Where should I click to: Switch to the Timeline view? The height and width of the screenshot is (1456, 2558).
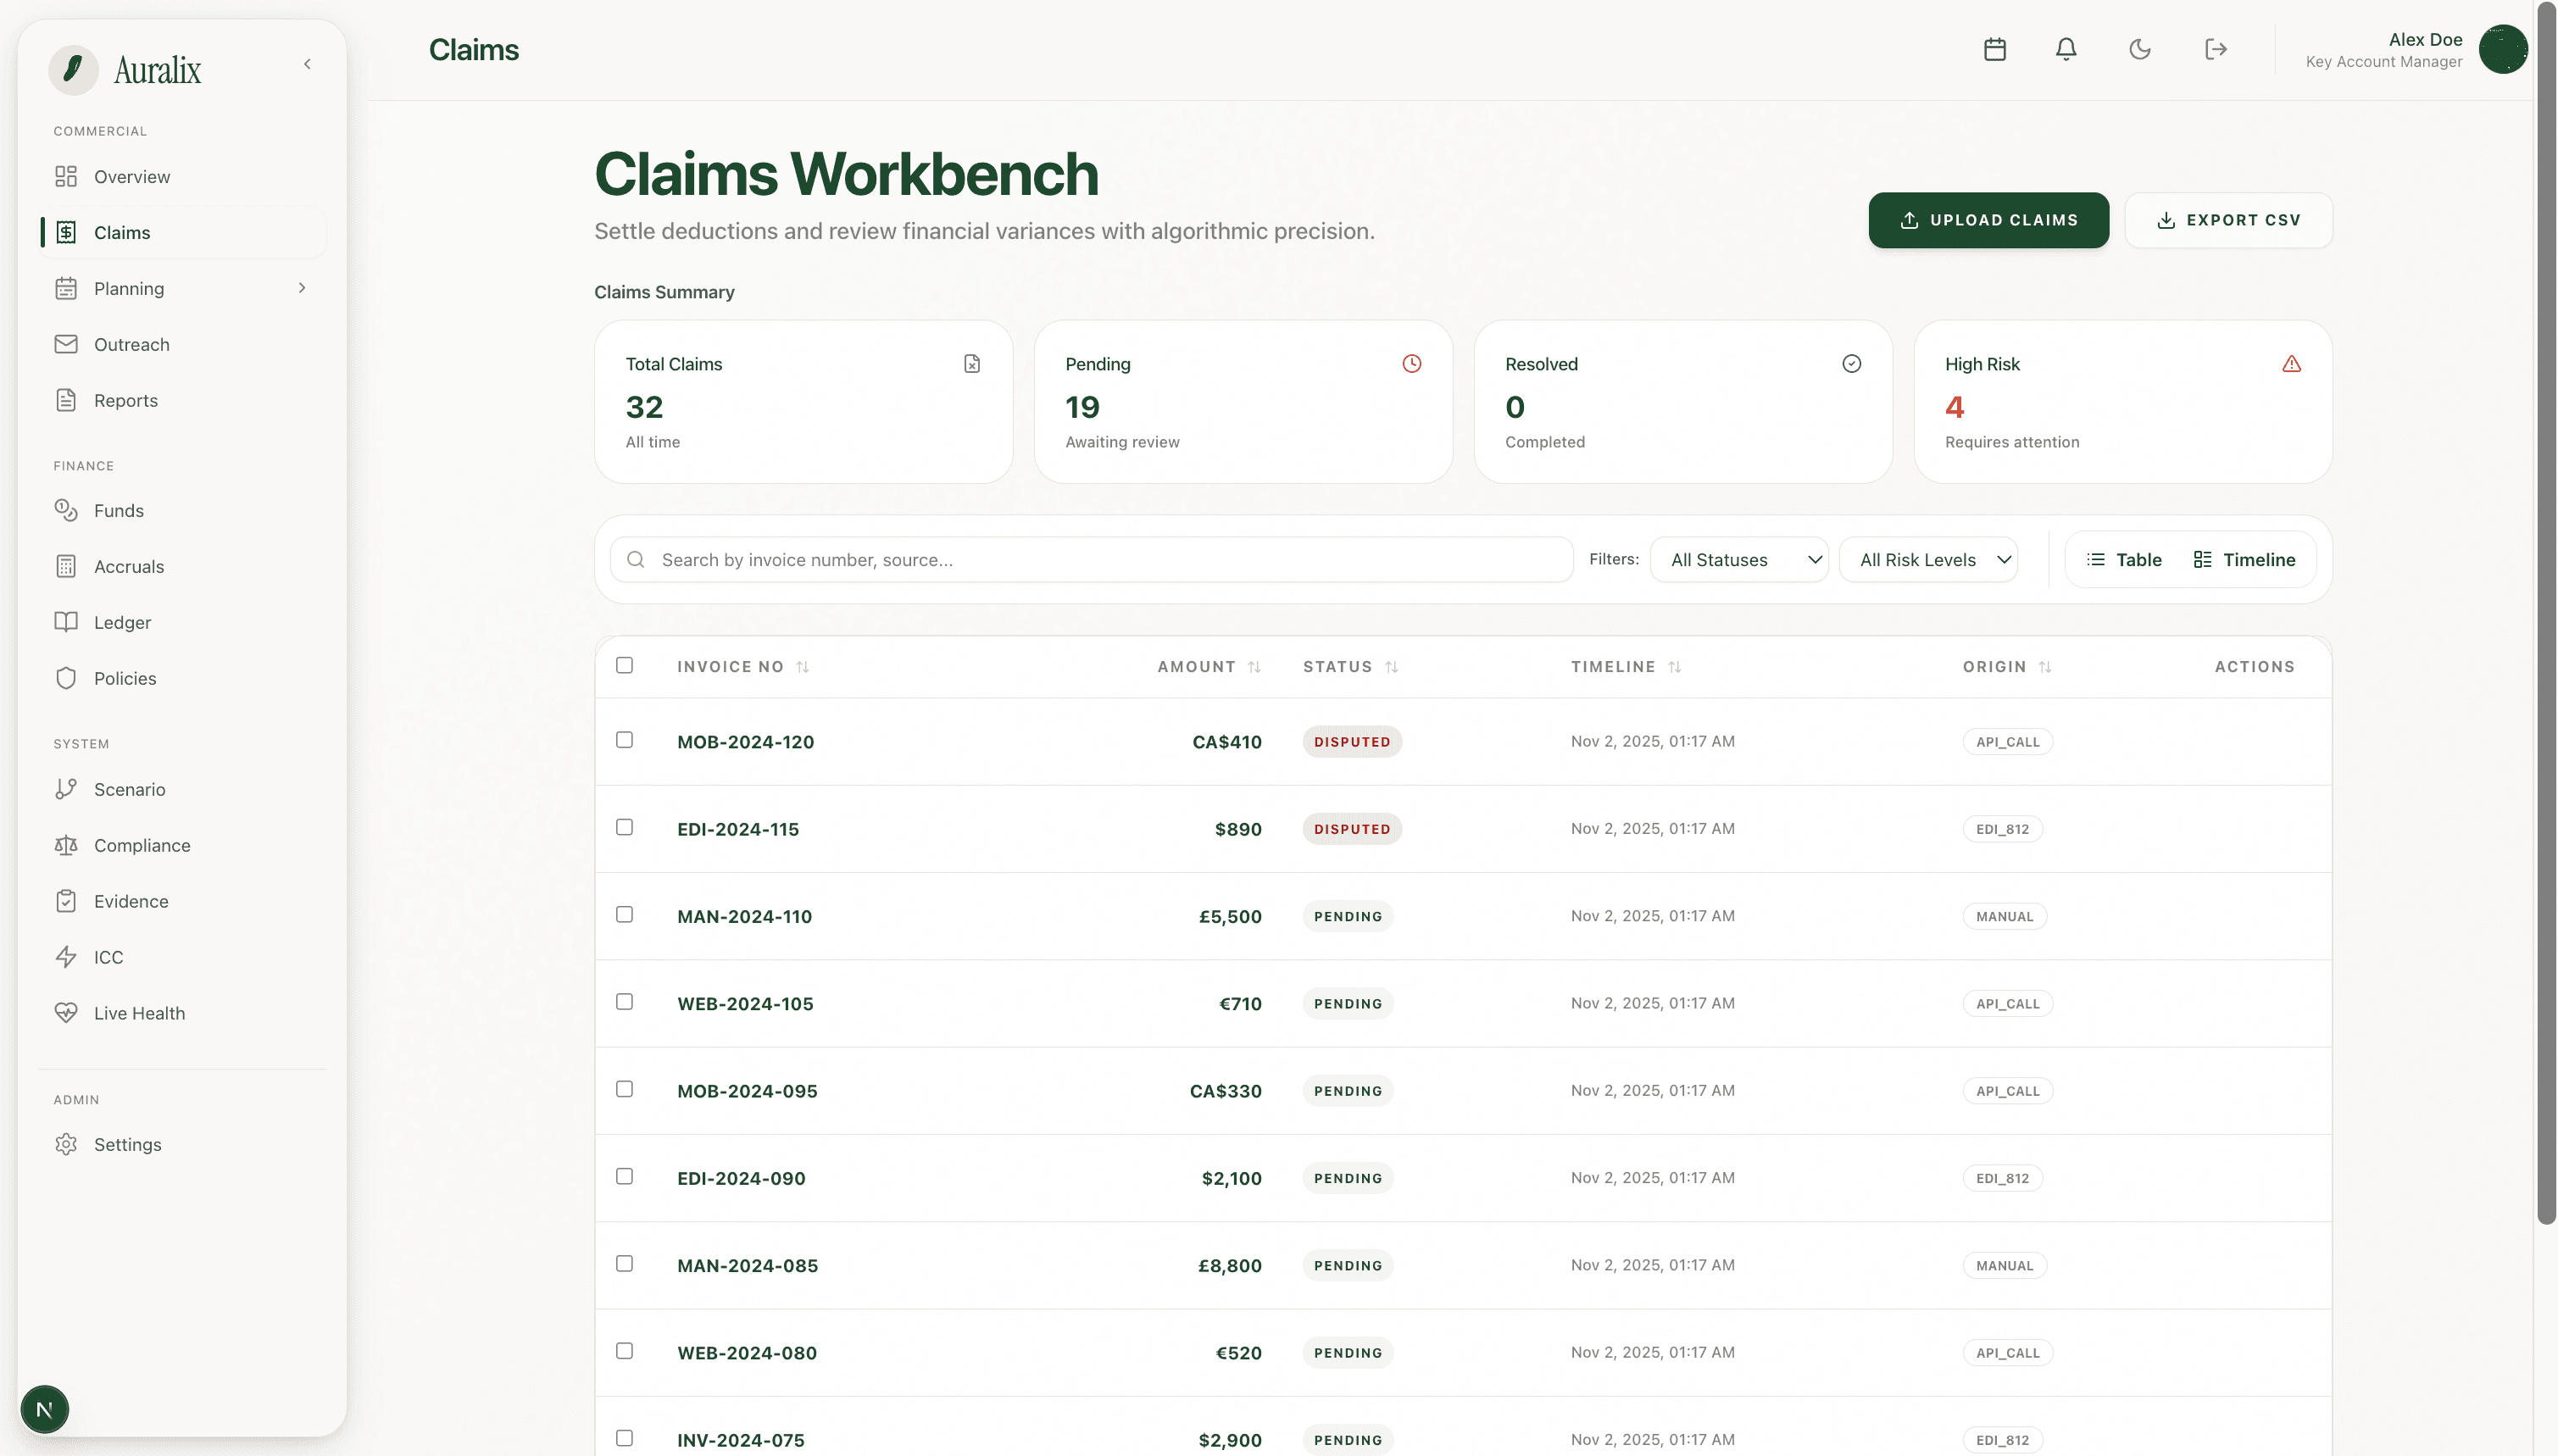[2244, 559]
